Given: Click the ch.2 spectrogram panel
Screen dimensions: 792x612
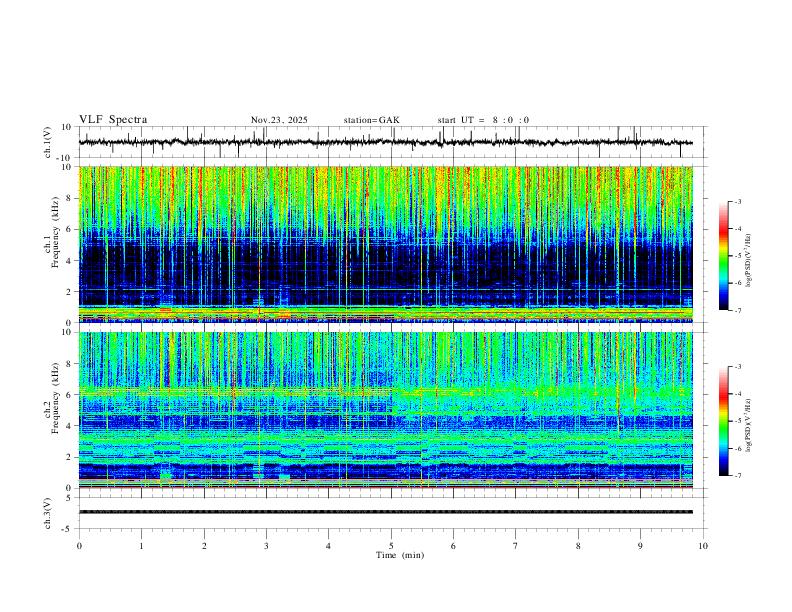Looking at the screenshot, I should point(386,410).
